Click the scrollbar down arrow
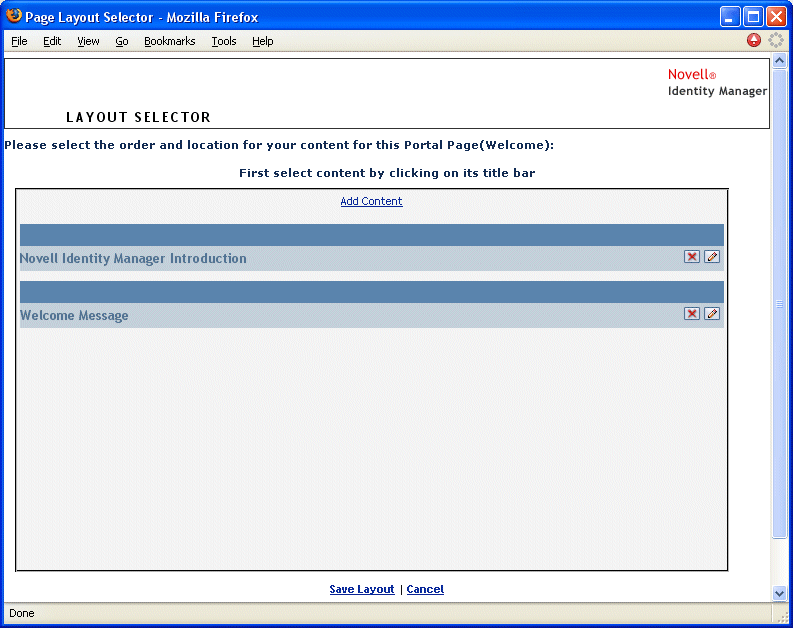This screenshot has width=793, height=628. (x=779, y=593)
